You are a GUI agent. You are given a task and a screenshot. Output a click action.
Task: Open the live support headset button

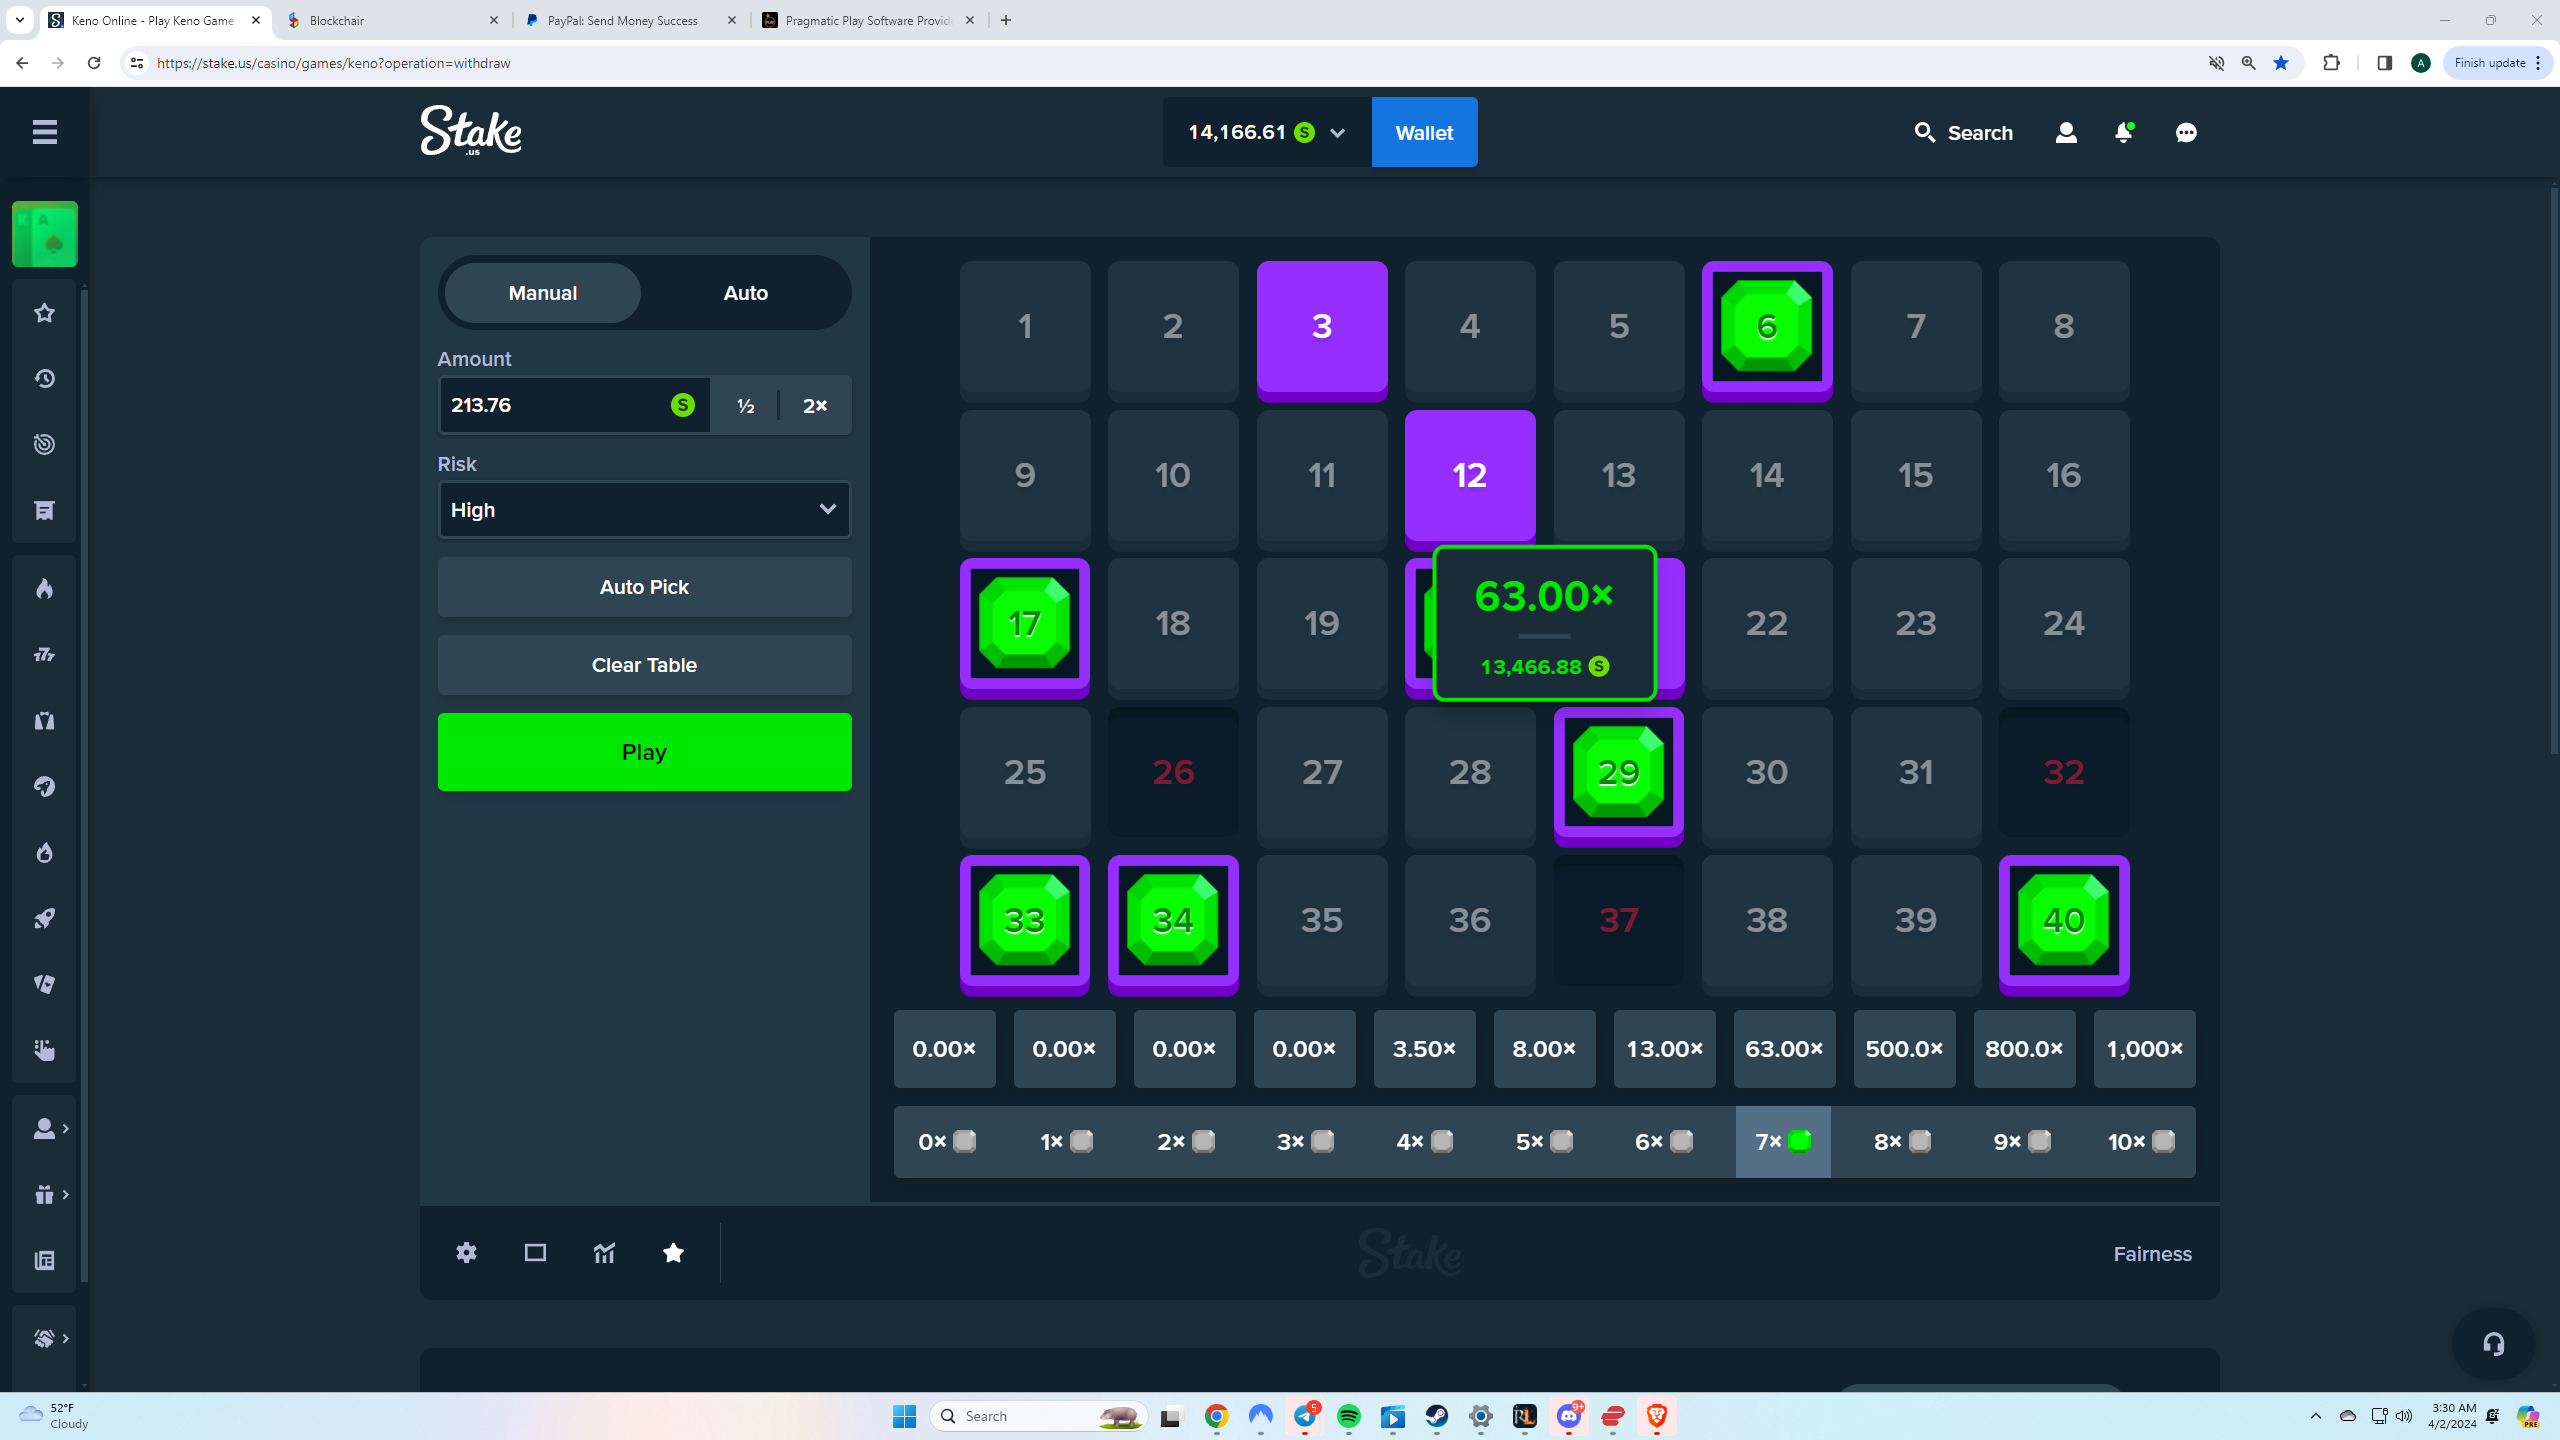click(x=2494, y=1344)
